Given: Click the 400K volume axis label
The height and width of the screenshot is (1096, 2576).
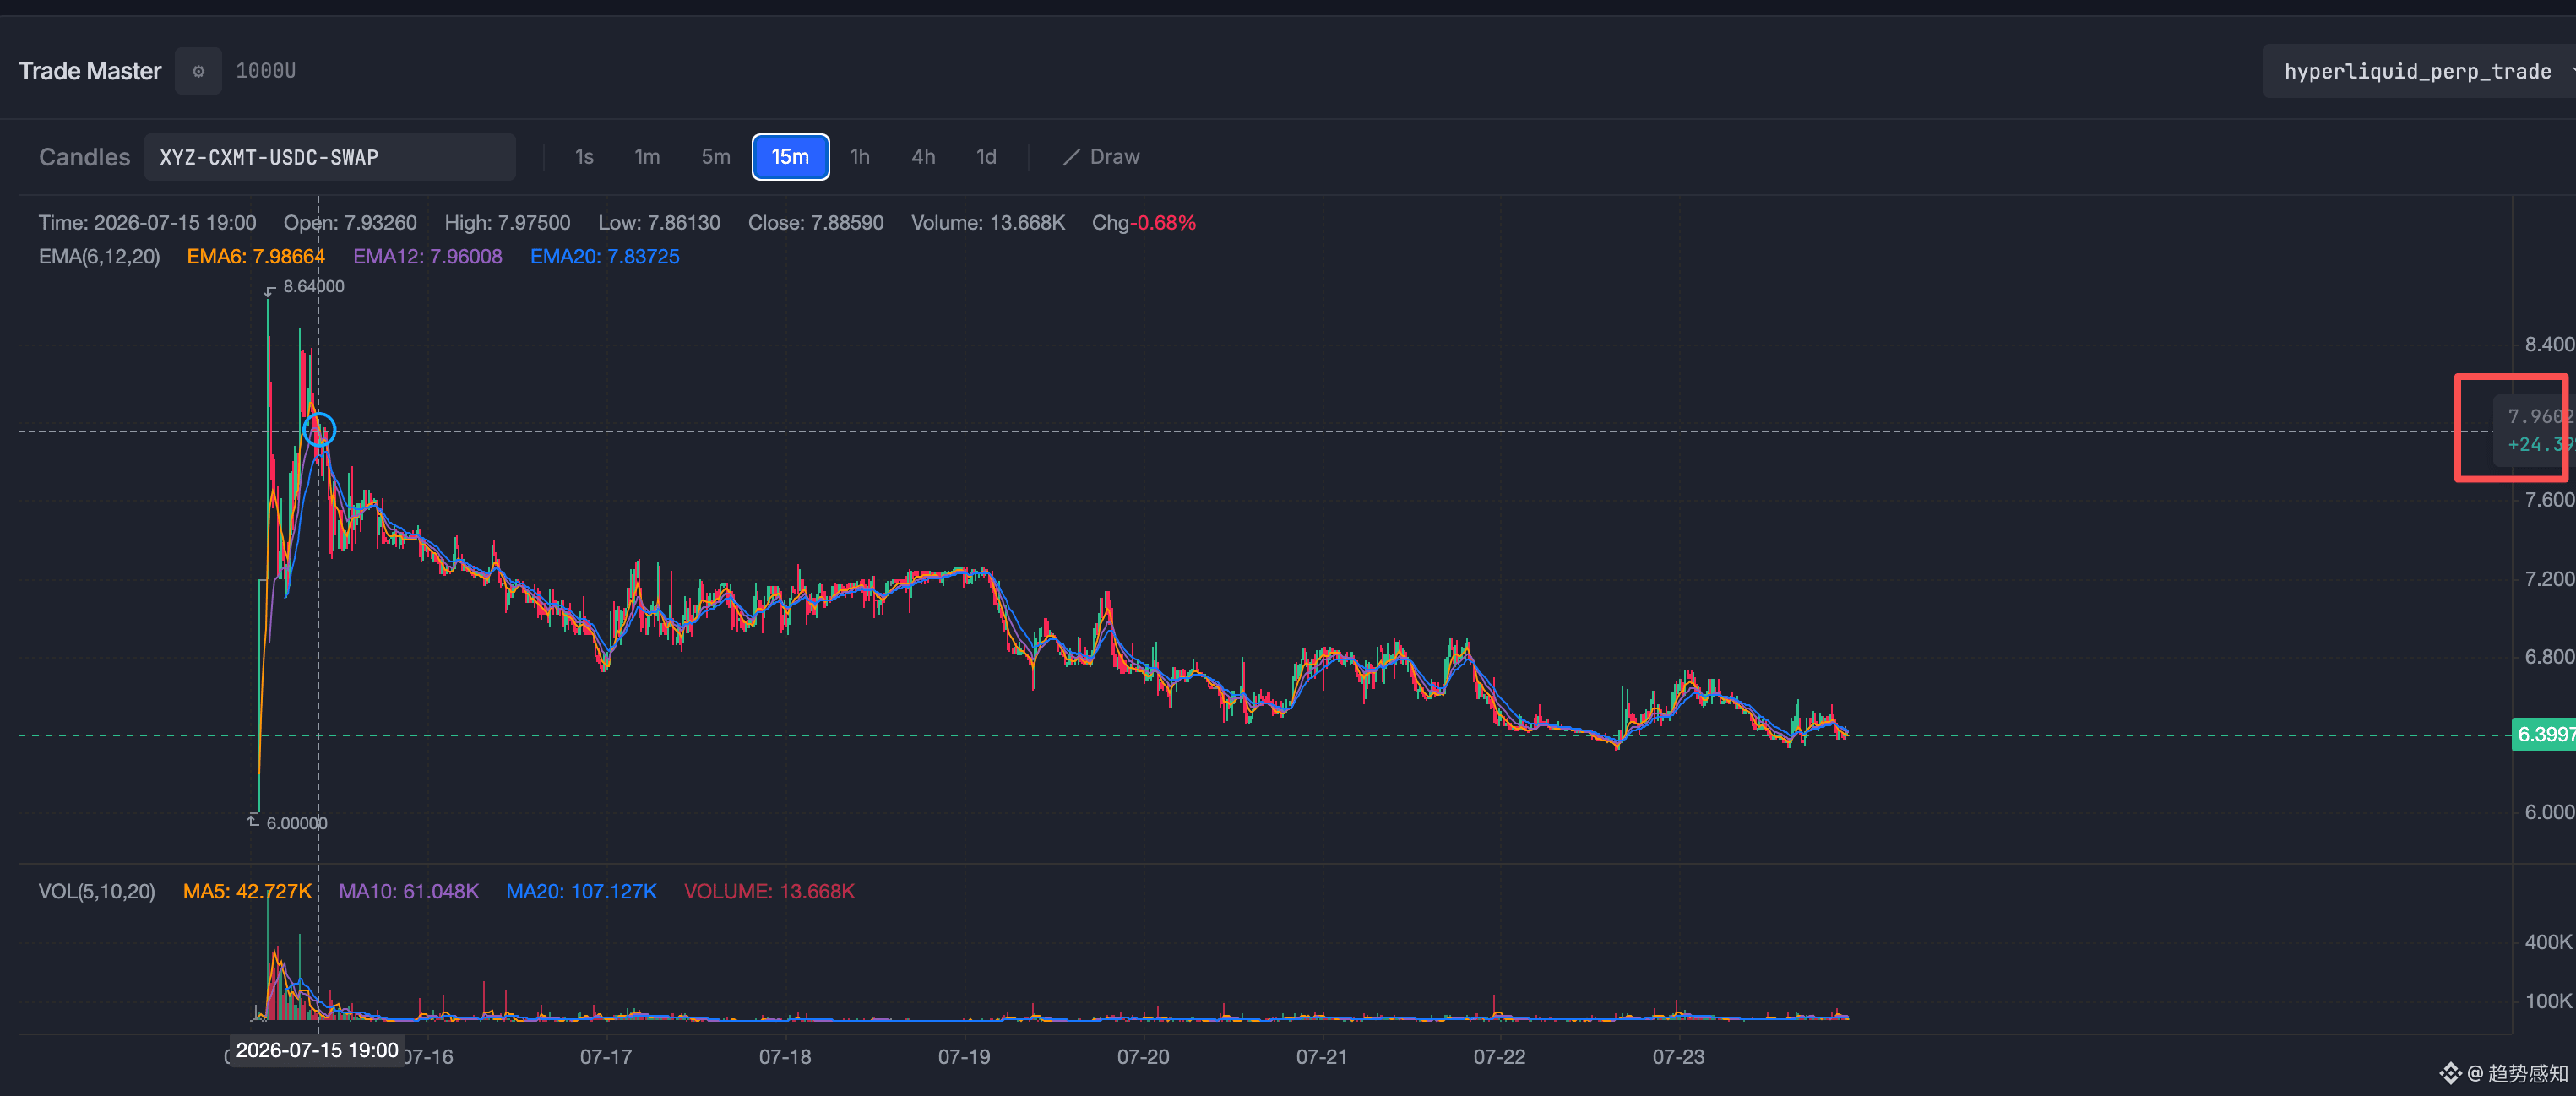Looking at the screenshot, I should pos(2548,942).
